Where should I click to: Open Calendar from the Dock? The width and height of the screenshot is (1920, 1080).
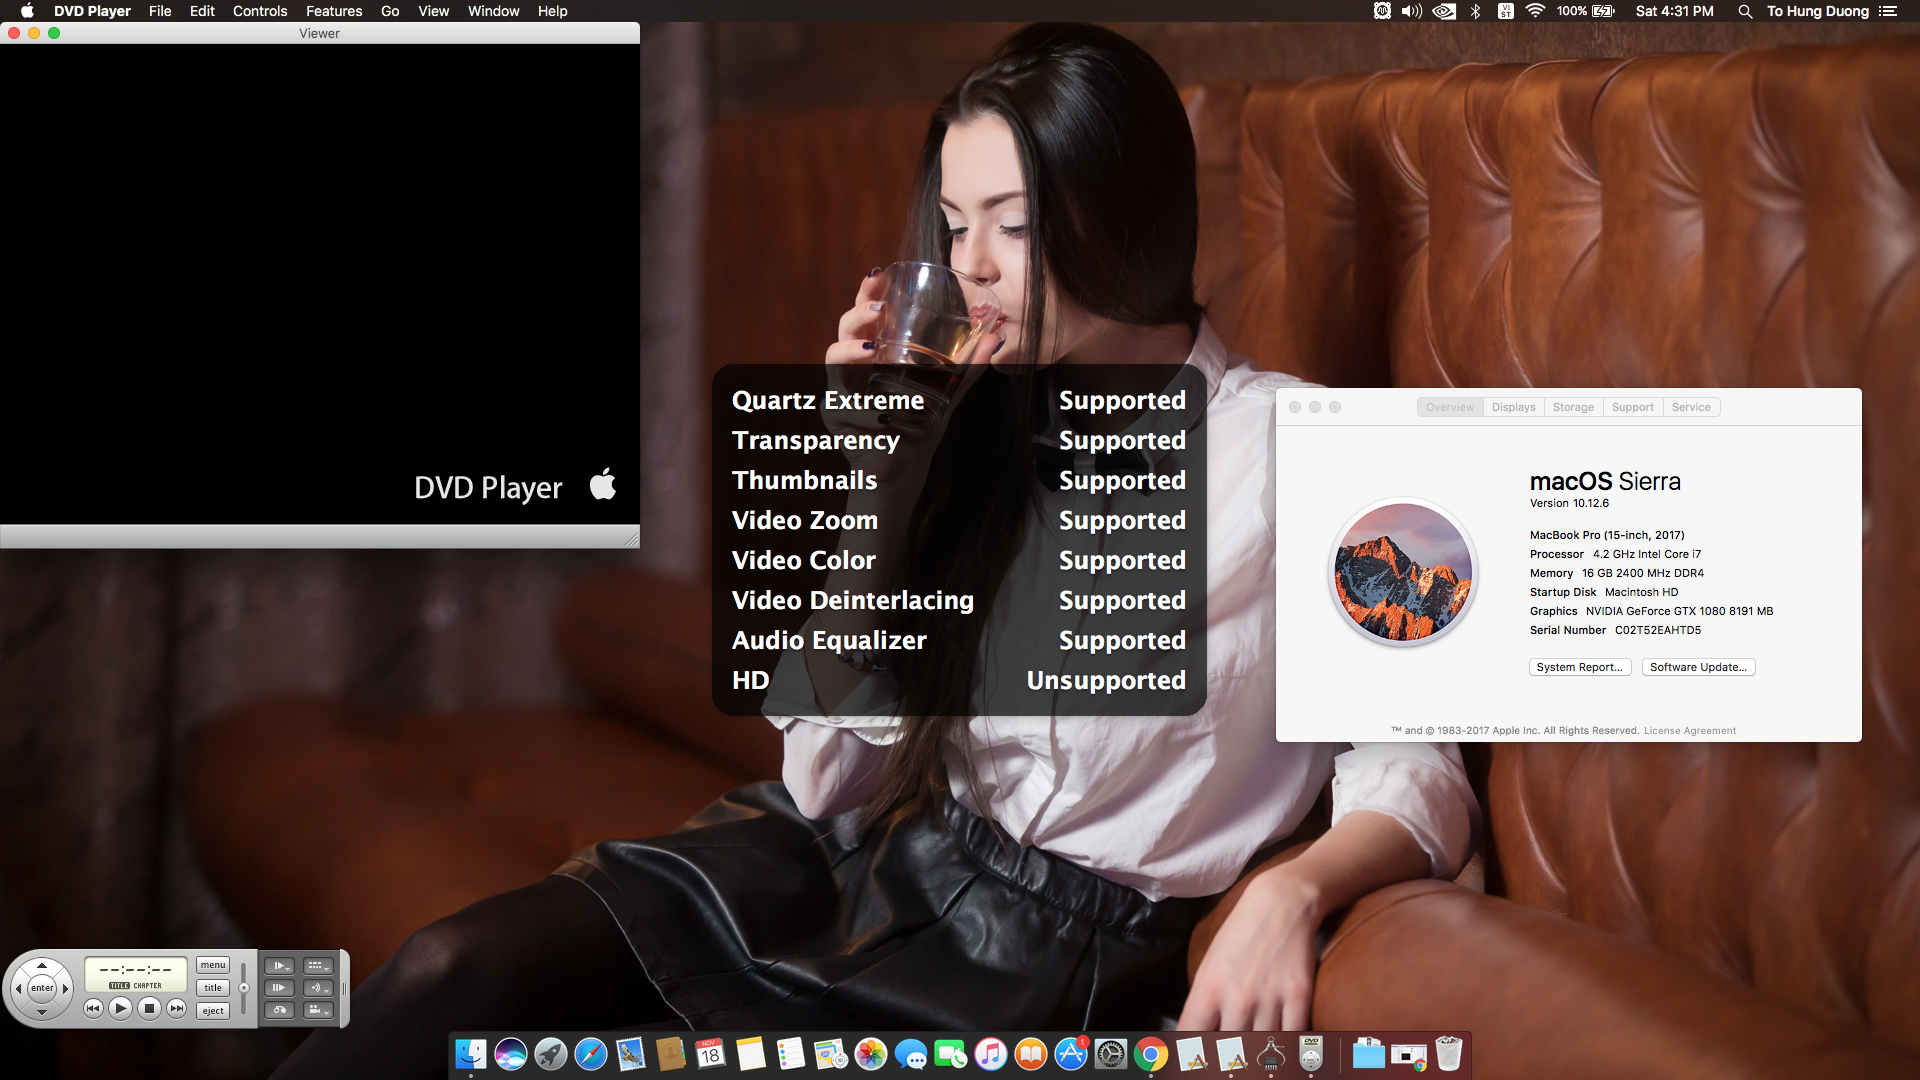pos(711,1054)
